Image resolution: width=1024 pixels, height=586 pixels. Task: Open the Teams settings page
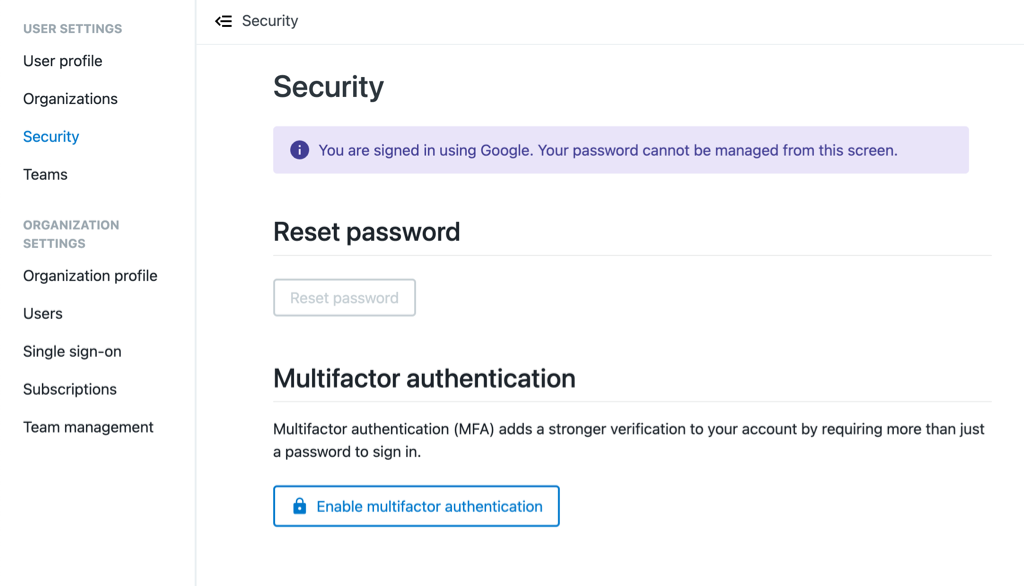coord(45,174)
